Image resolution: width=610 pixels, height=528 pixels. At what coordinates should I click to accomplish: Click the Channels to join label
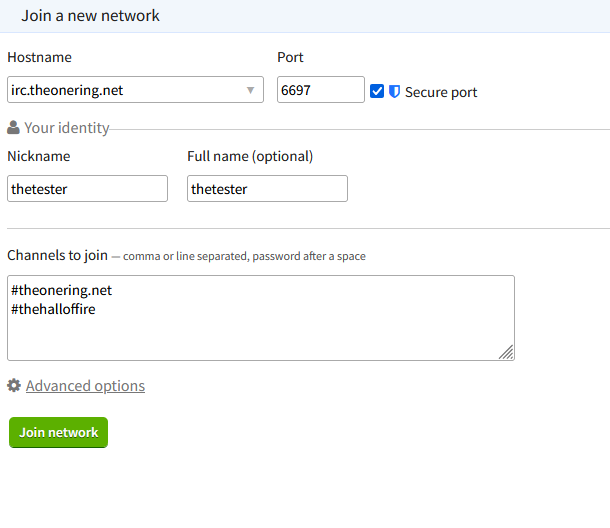pos(58,255)
